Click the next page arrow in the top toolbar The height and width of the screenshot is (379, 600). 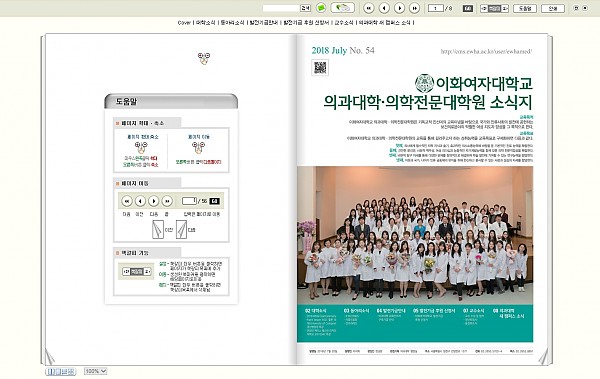coord(399,8)
